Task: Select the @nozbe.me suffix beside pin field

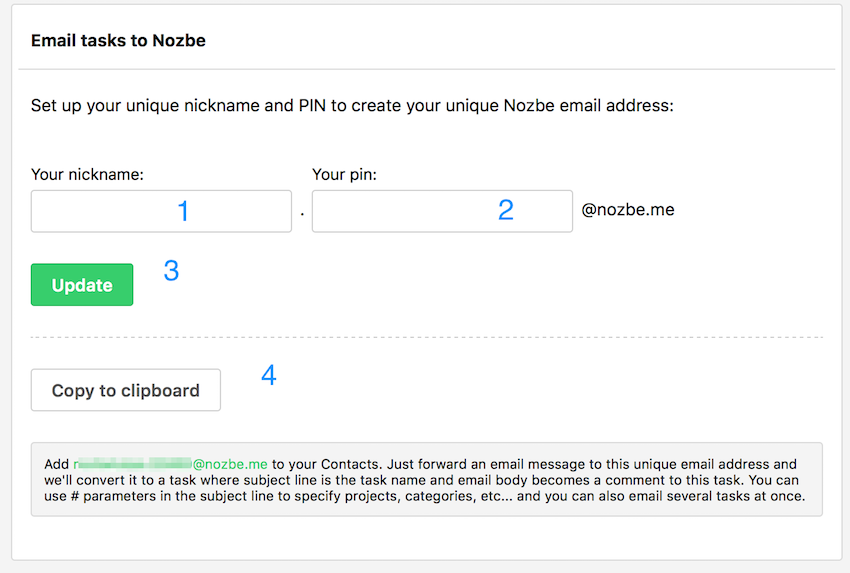Action: 628,210
